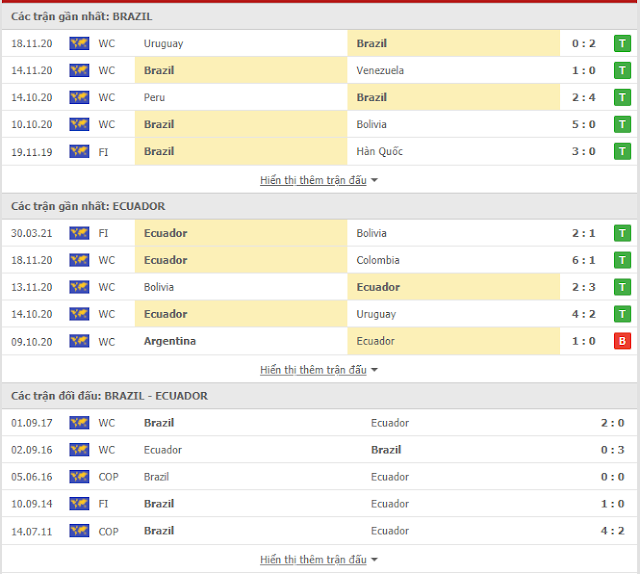Viewport: 640px width, 574px height.
Task: Click the world flag icon on the 14.07.11 COP row
Action: tap(79, 531)
